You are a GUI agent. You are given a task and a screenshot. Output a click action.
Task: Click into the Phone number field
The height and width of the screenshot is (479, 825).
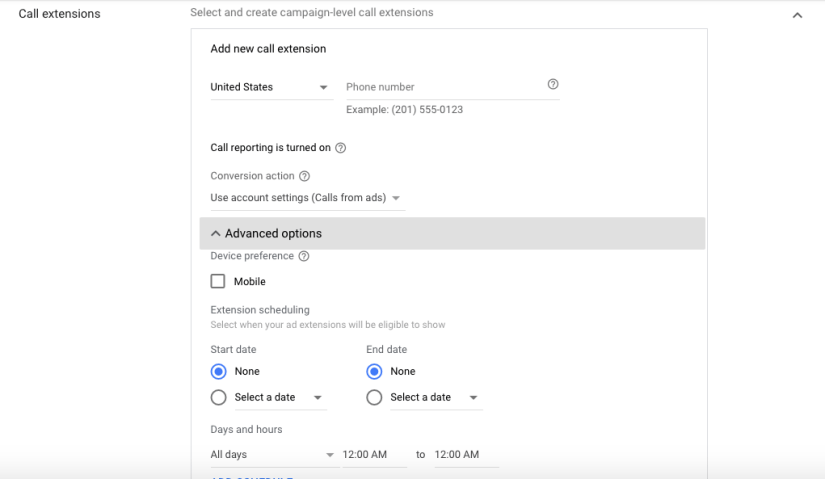click(x=440, y=88)
